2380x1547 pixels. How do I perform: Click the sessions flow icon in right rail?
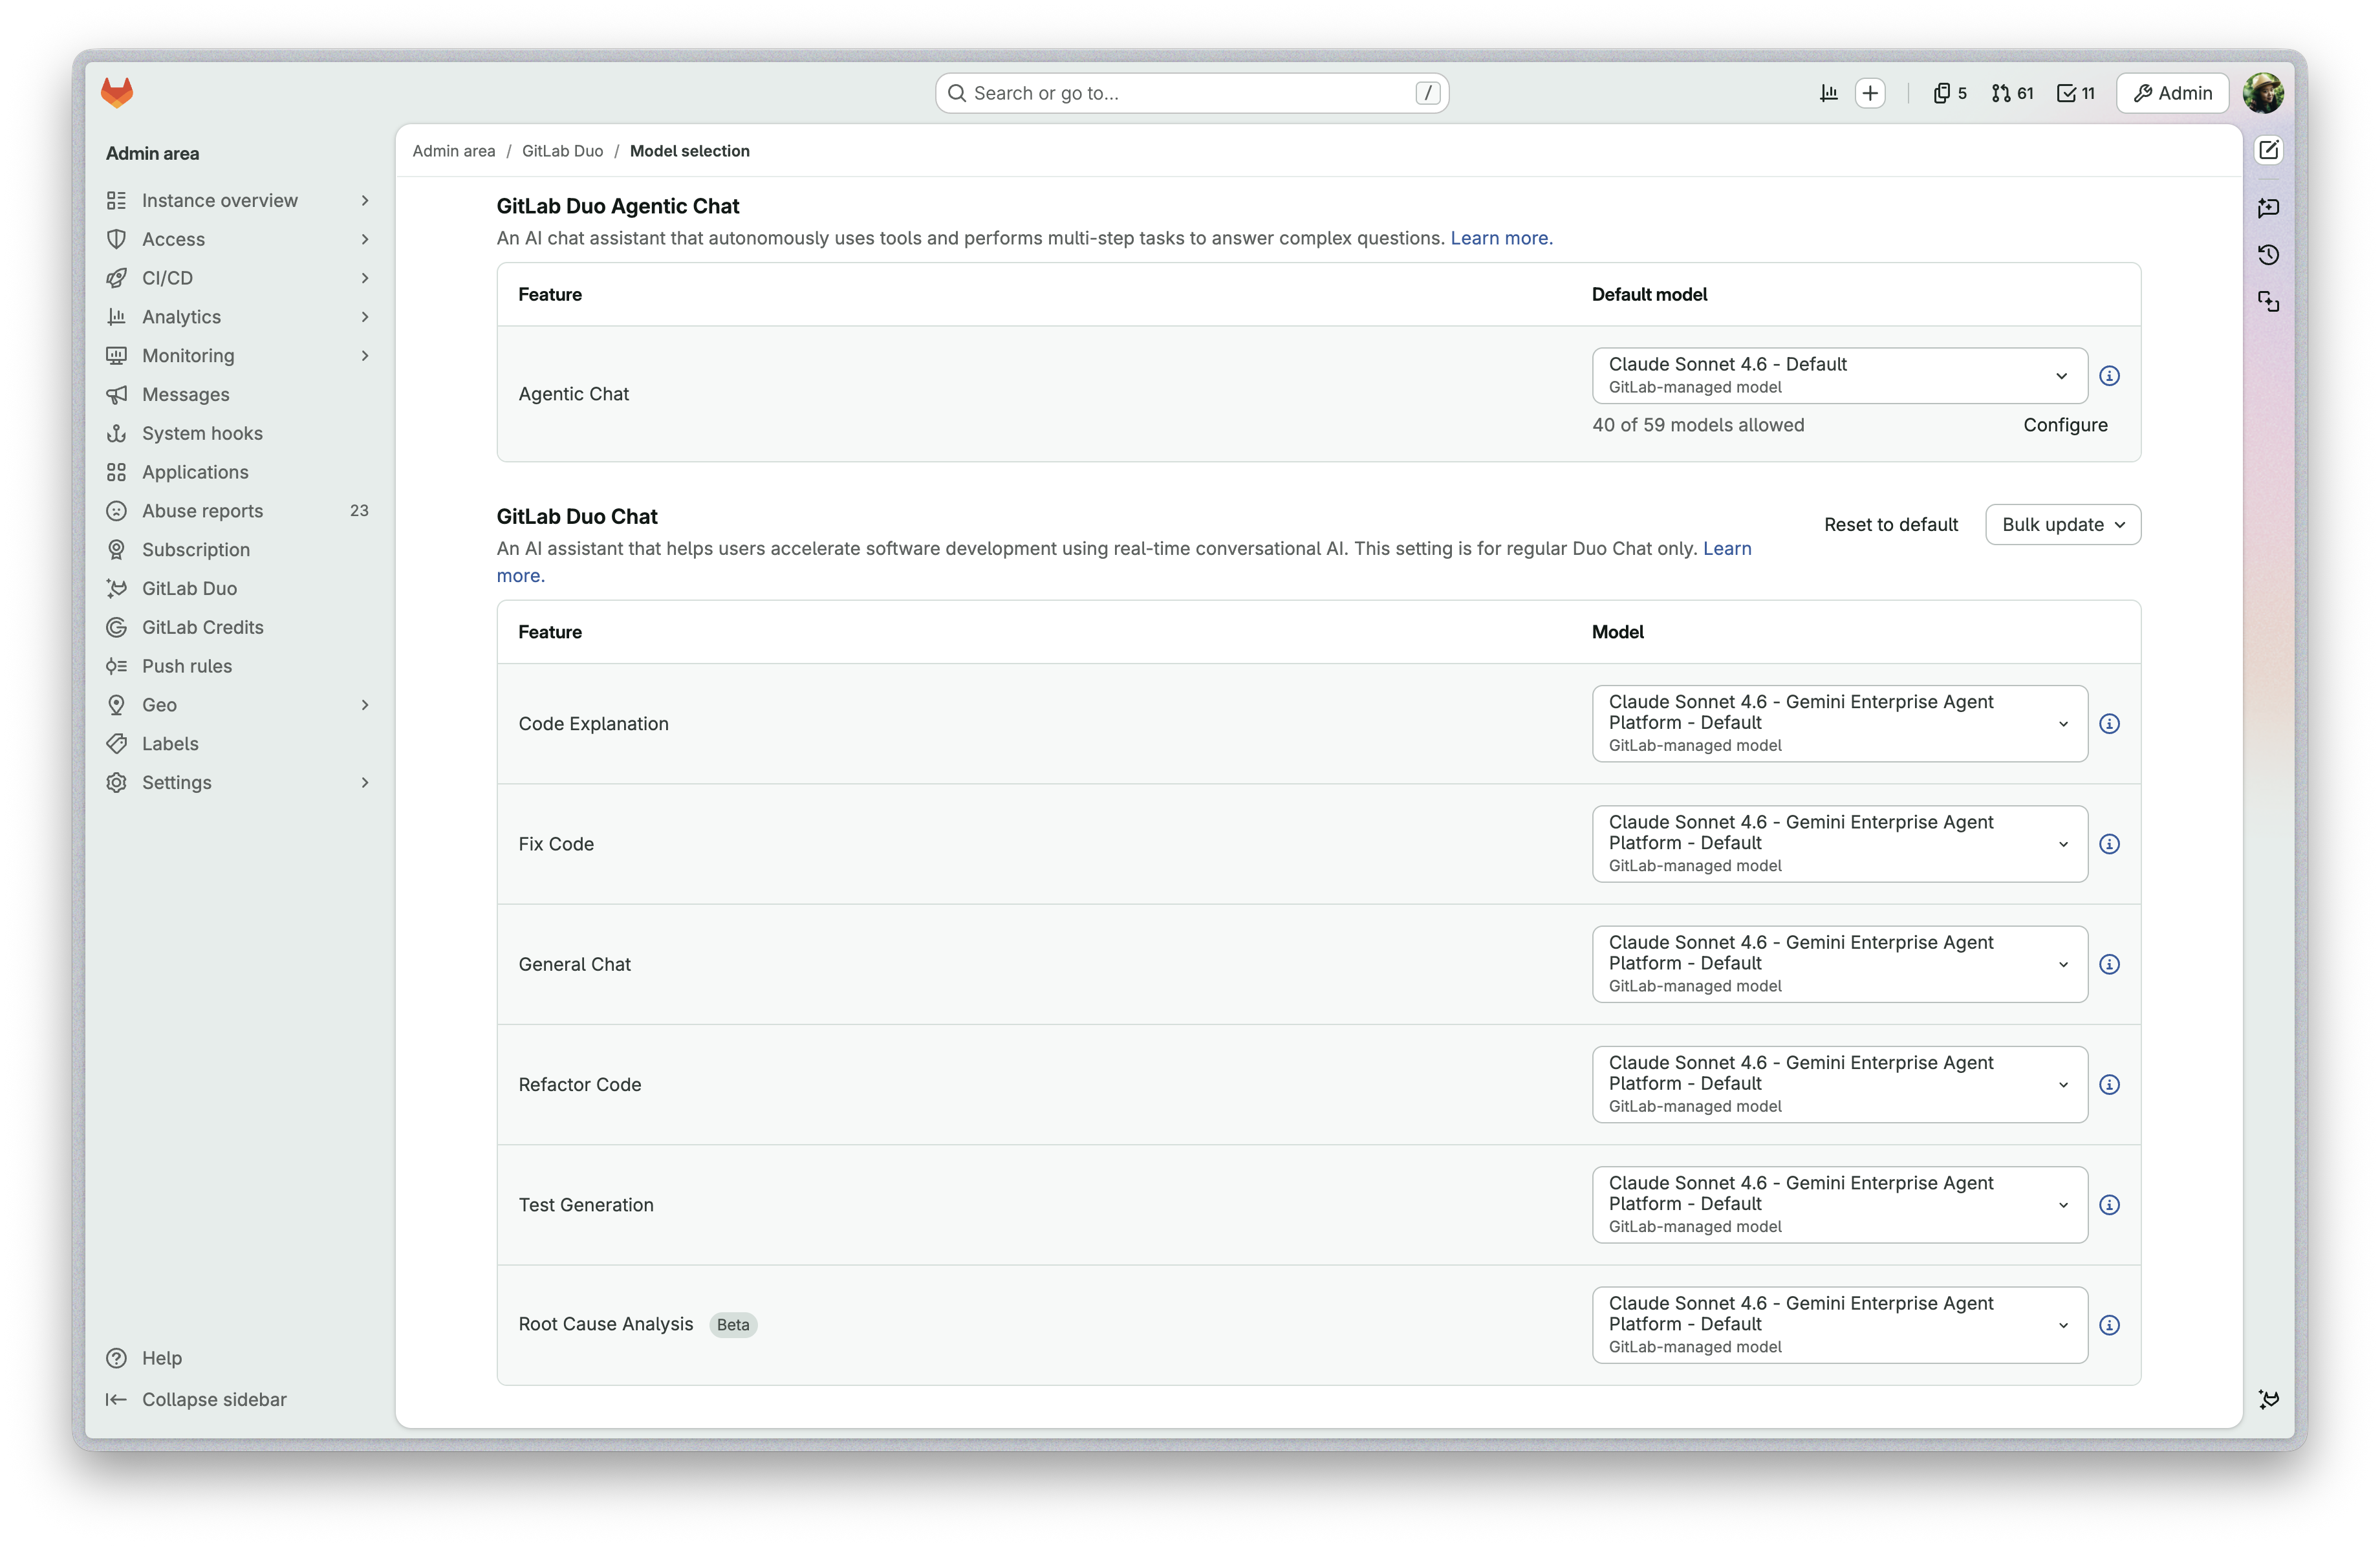point(2269,301)
